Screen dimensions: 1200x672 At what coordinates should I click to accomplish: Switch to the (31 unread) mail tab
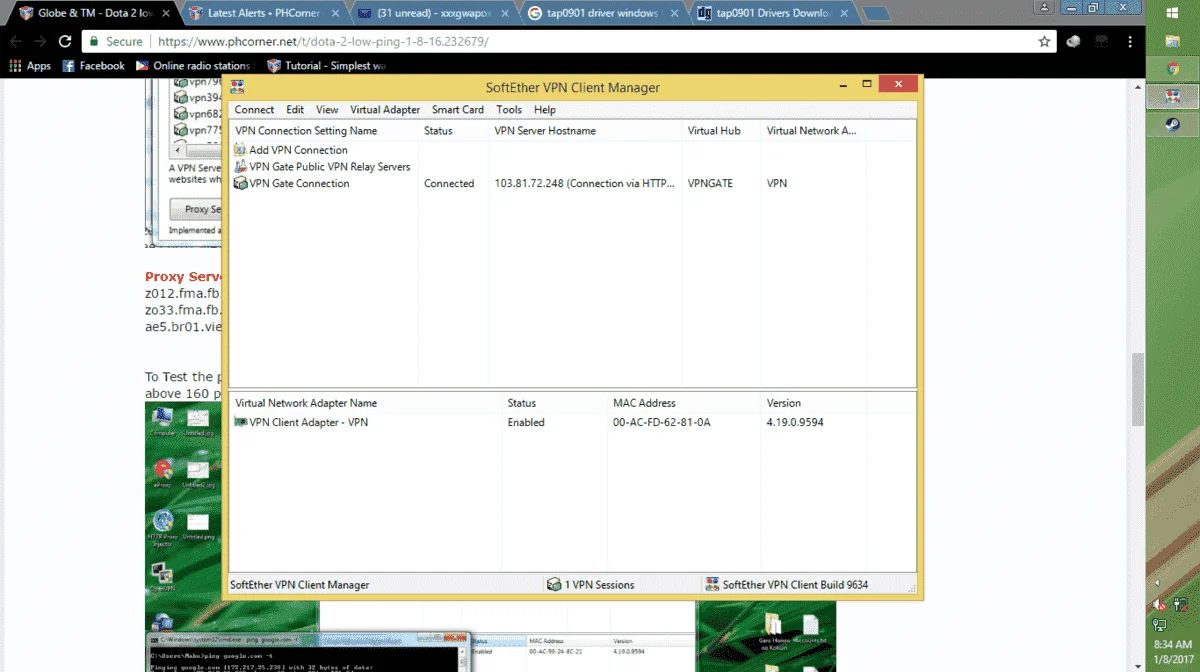pos(432,13)
